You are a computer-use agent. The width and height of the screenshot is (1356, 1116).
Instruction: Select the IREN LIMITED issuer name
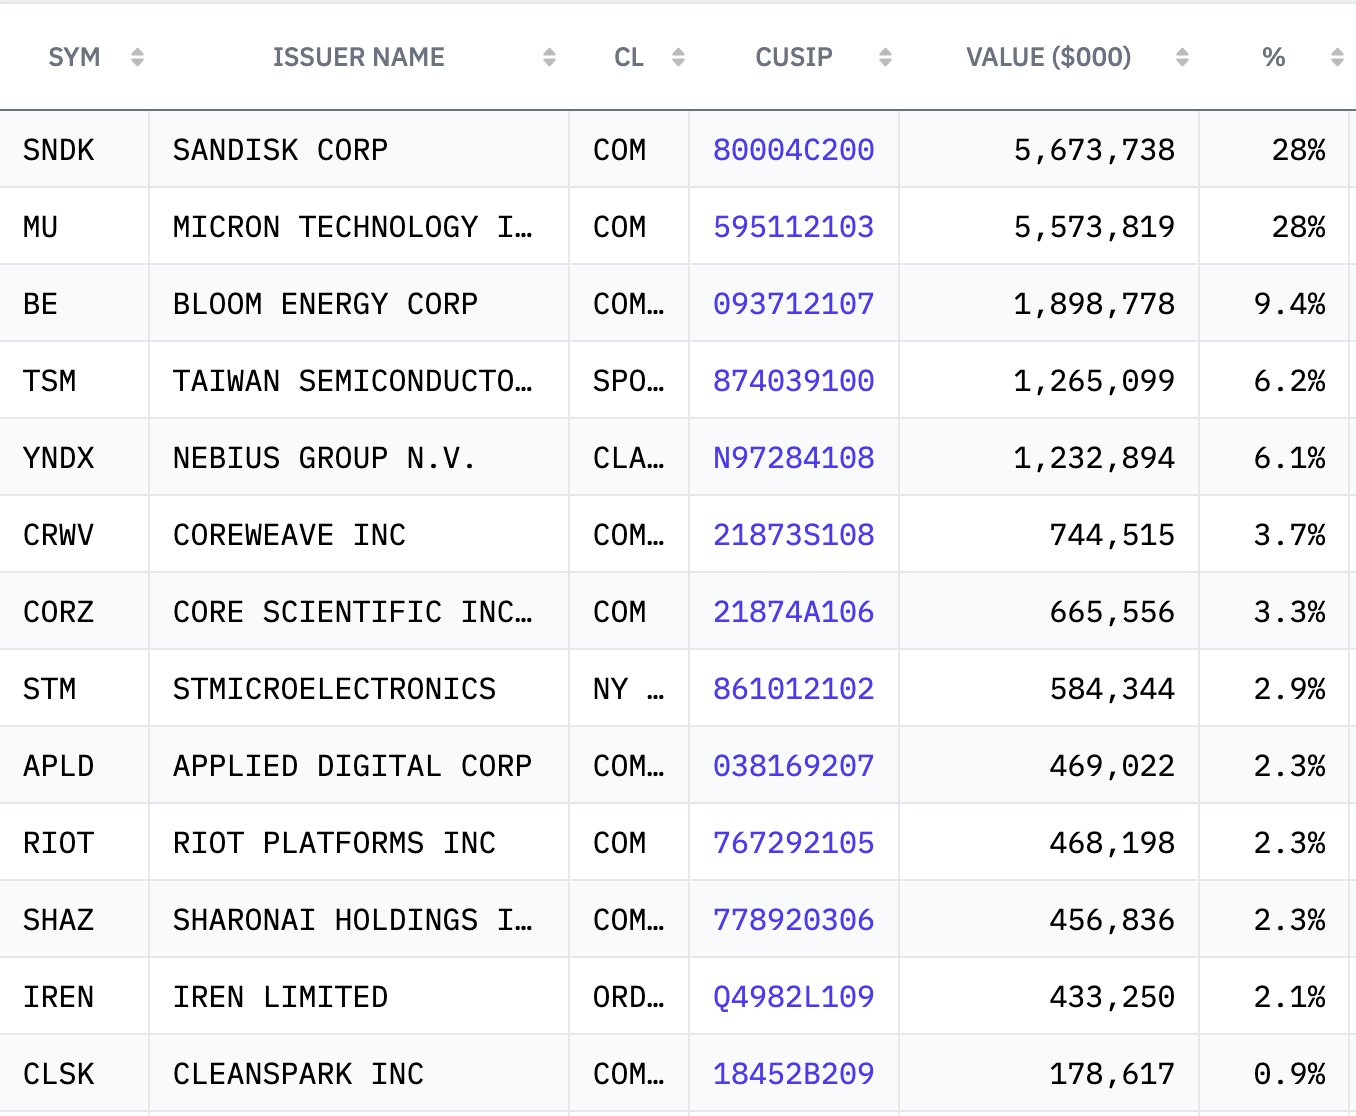point(281,997)
